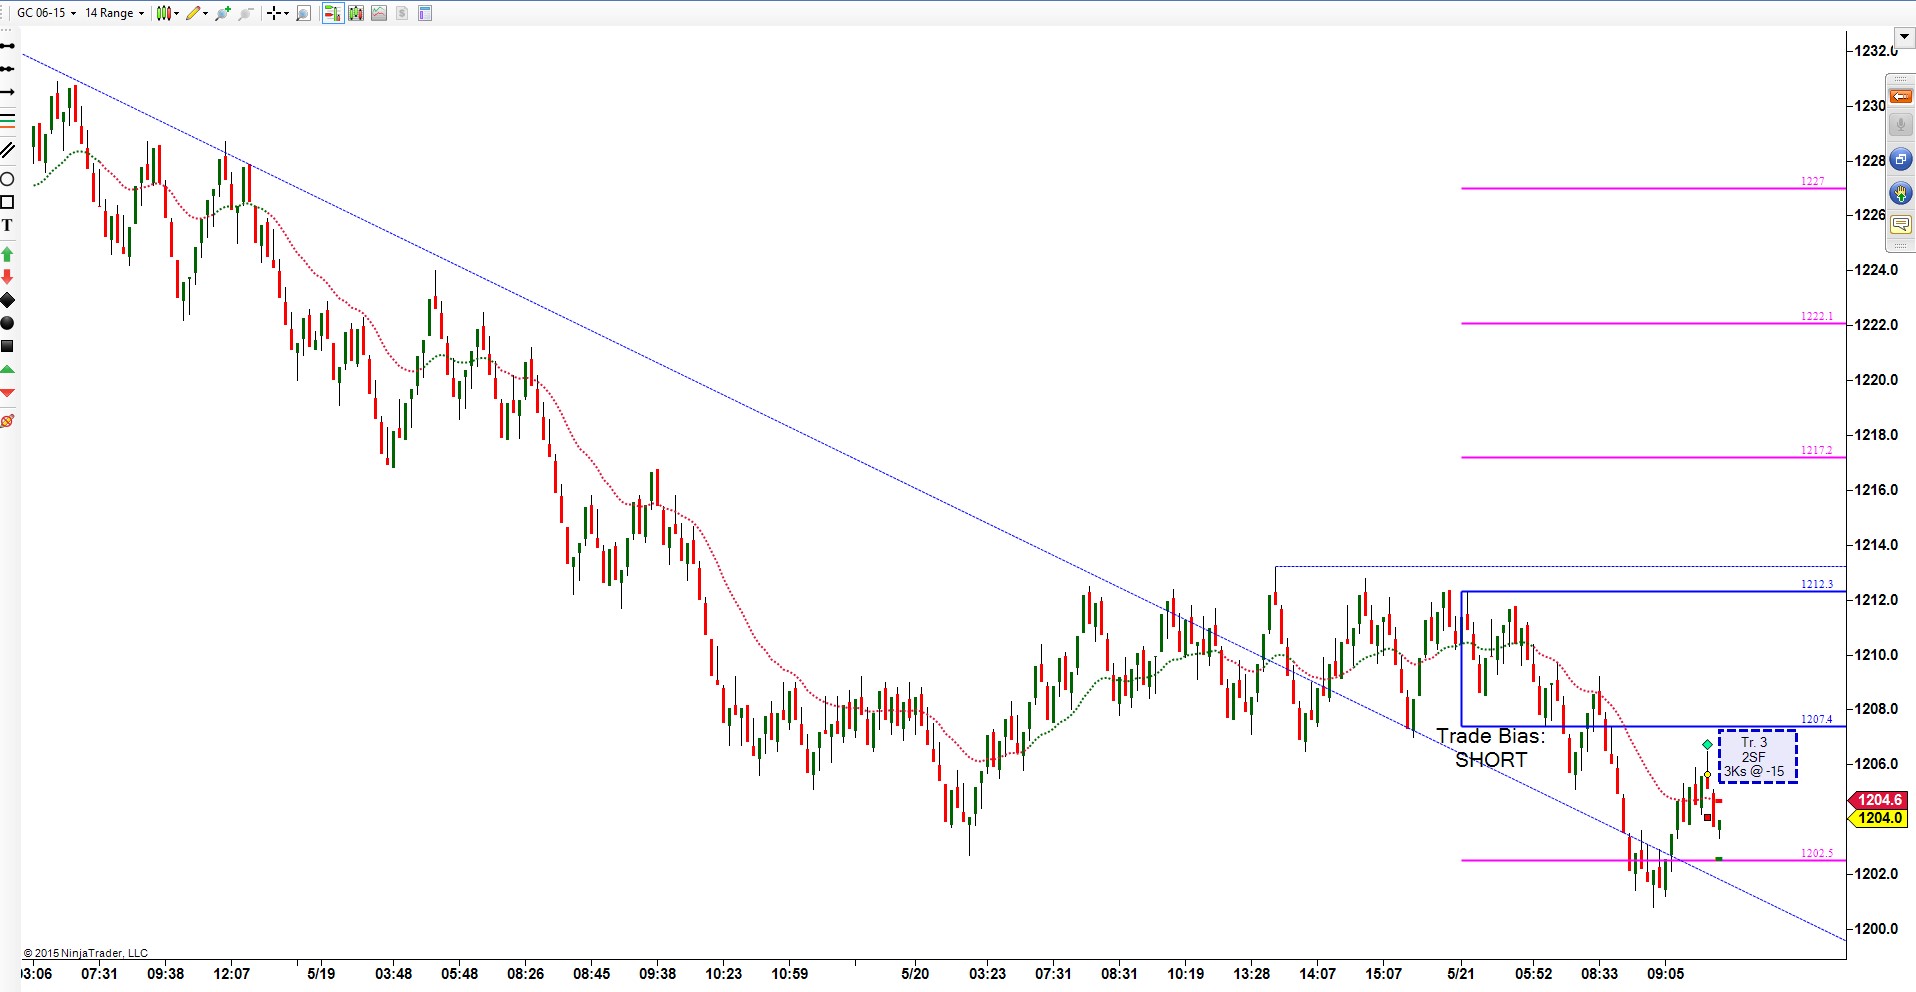Image resolution: width=1916 pixels, height=992 pixels.
Task: Click the orange back arrow panel button
Action: coord(1900,97)
